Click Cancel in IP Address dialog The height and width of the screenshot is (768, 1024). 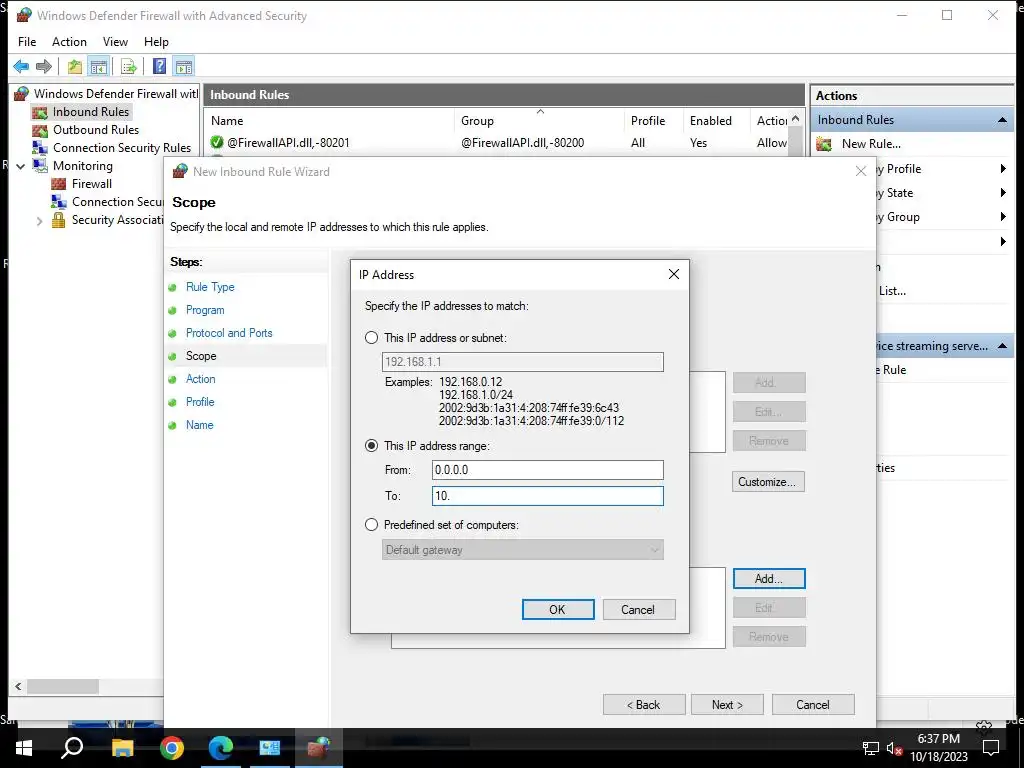[x=638, y=609]
